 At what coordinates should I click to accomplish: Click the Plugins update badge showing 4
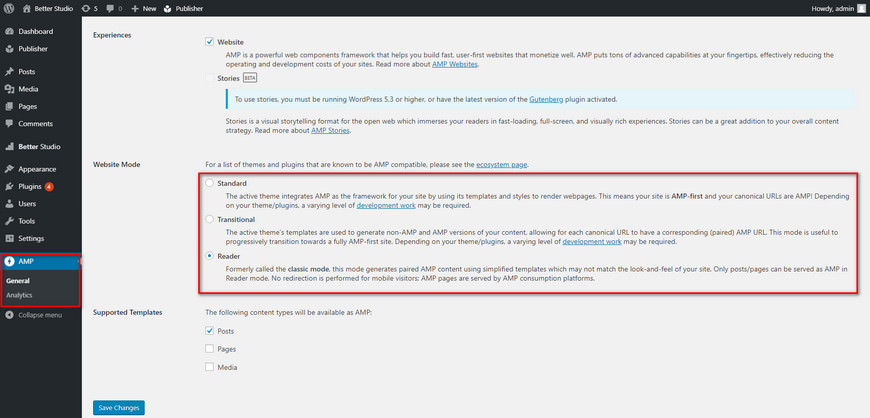pos(49,187)
